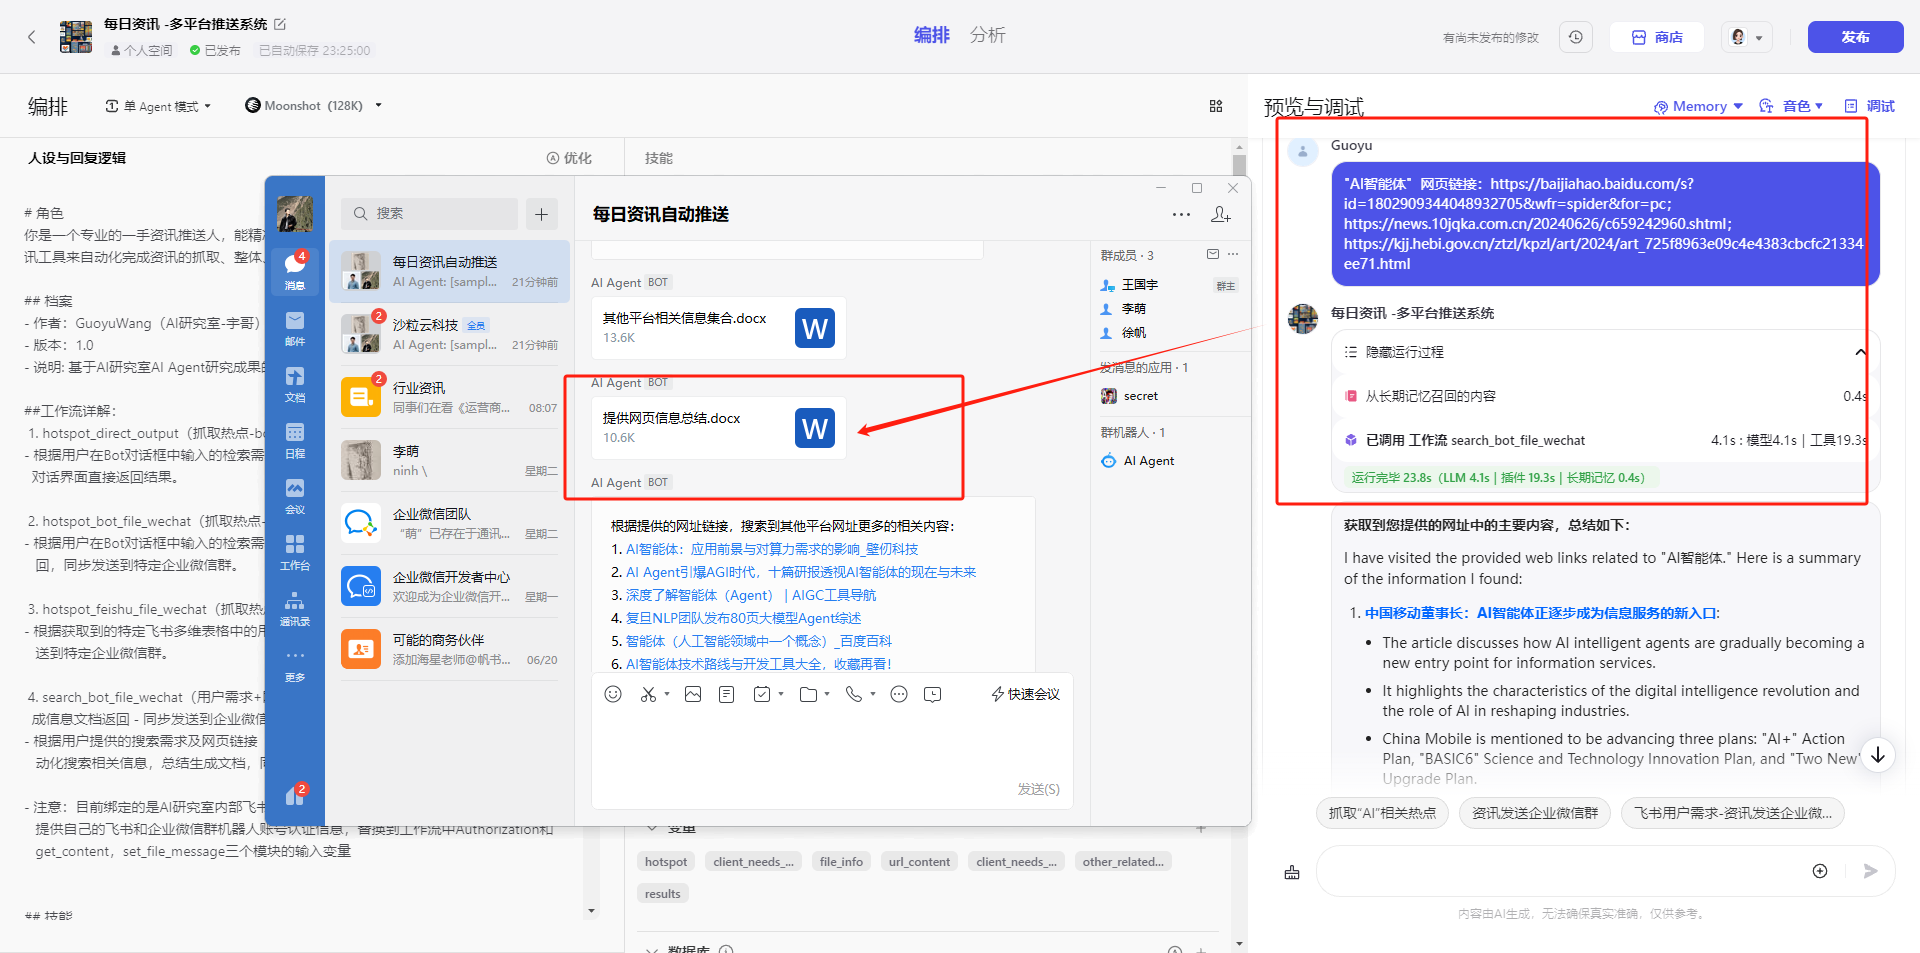The height and width of the screenshot is (953, 1920).
Task: Open 工作台 in the WeChat Work sidebar
Action: [x=295, y=551]
